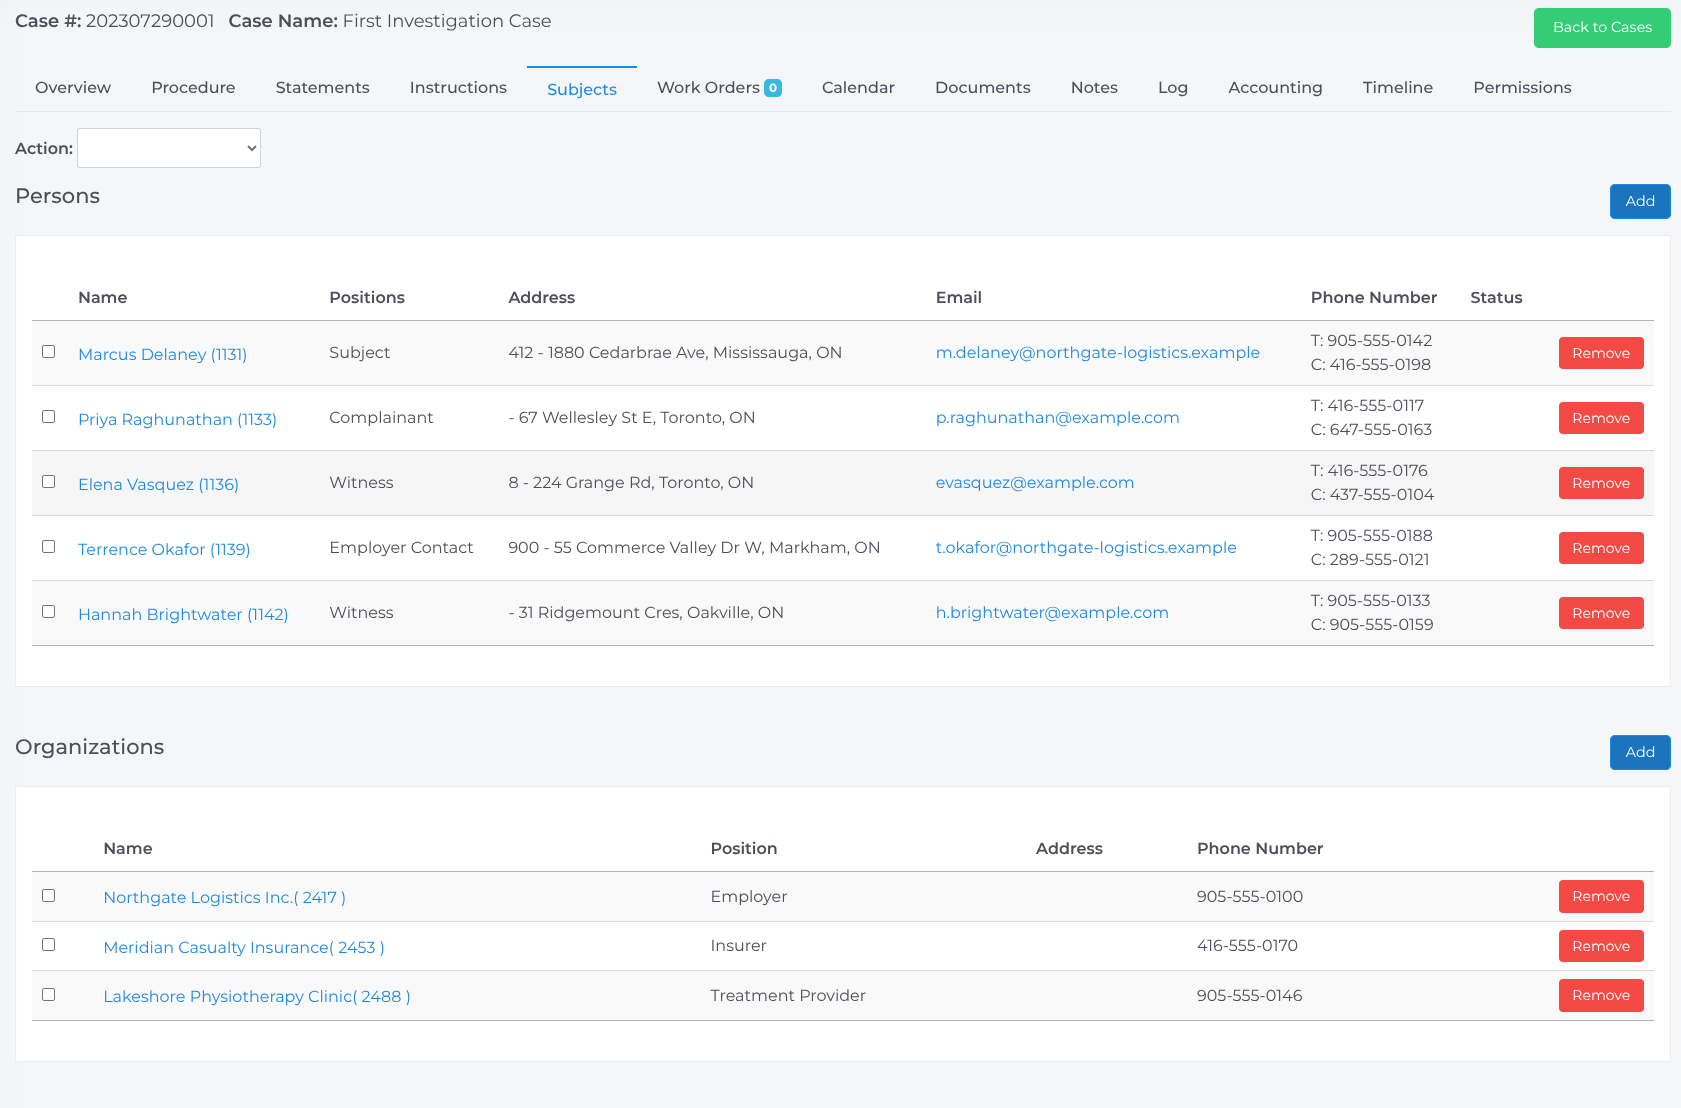Click h.brightwater@example.com email link
The image size is (1681, 1108).
[x=1052, y=612]
